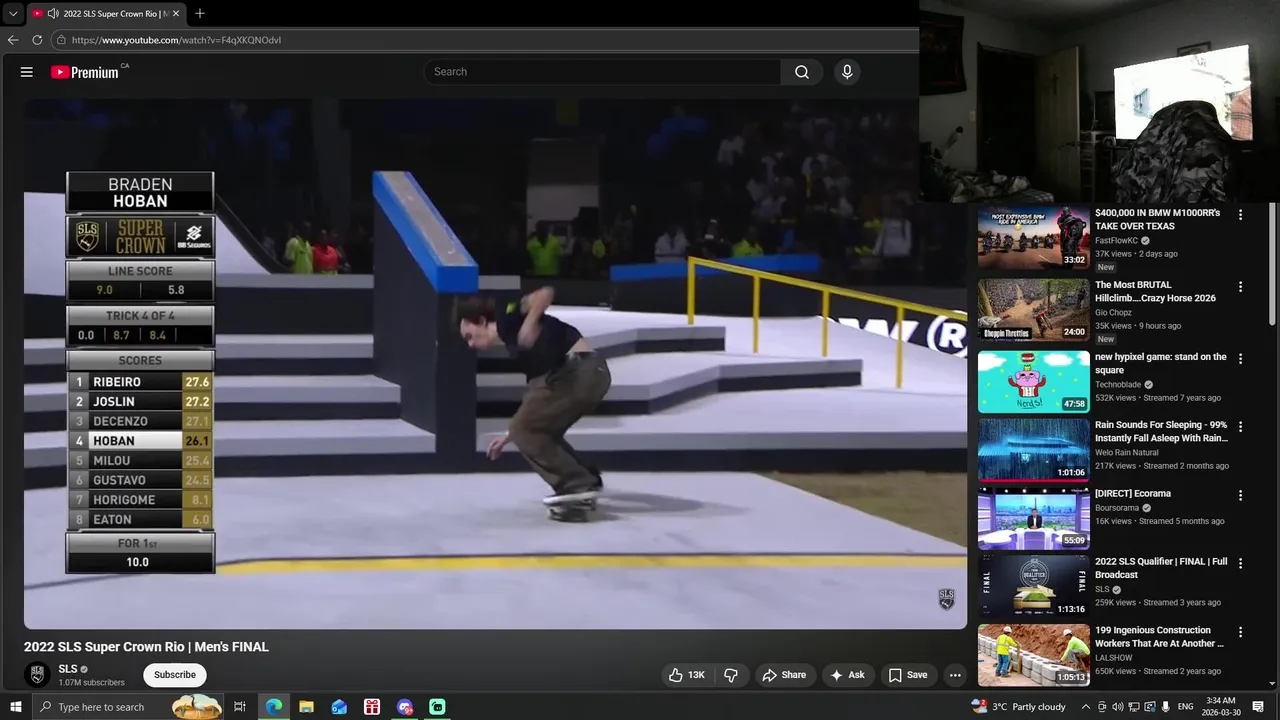Open volume control in system tray

(1118, 707)
